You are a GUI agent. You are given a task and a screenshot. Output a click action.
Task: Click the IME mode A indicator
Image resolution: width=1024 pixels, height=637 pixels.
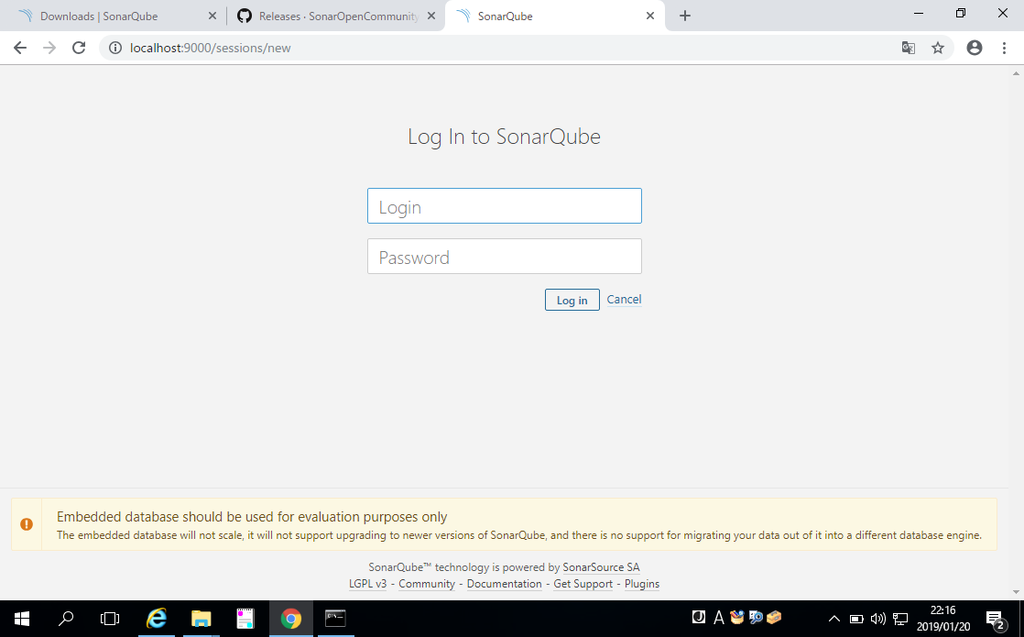coord(718,617)
